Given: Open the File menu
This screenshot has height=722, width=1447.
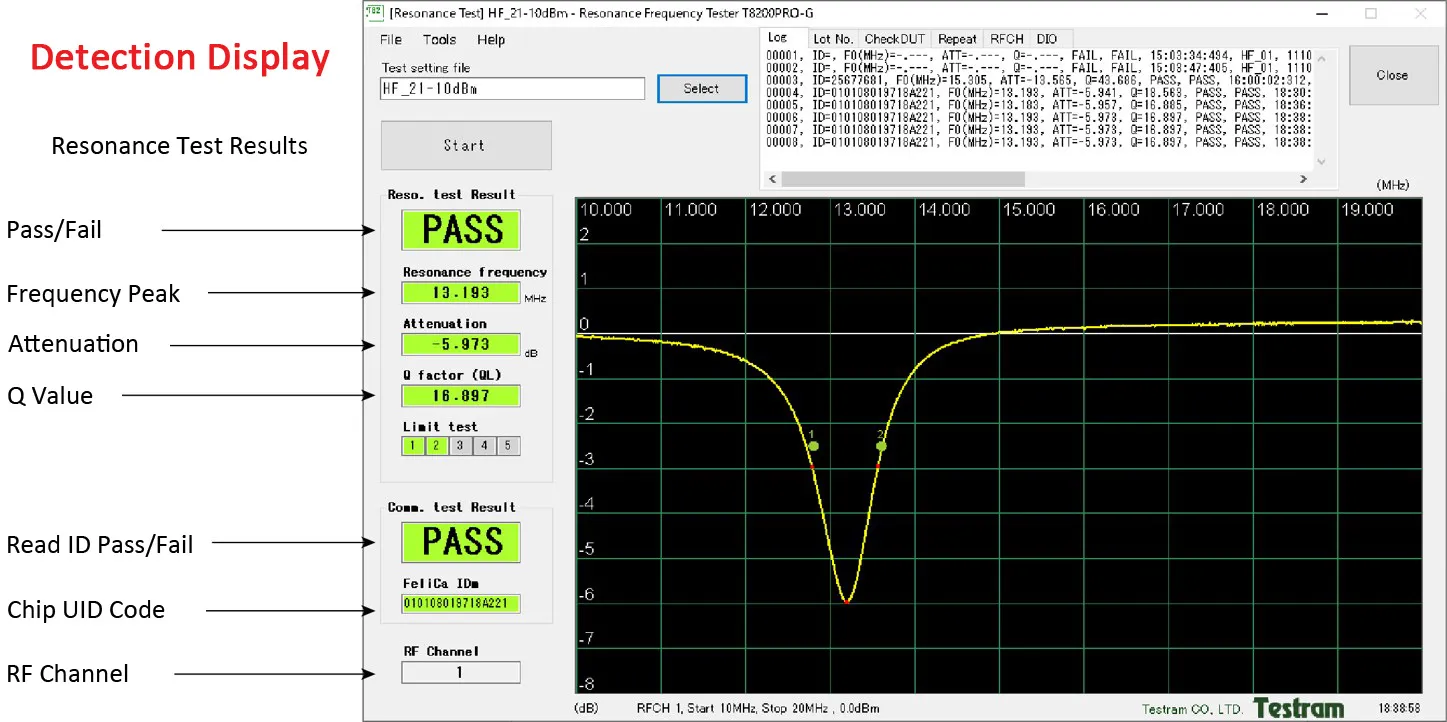Looking at the screenshot, I should pyautogui.click(x=391, y=40).
